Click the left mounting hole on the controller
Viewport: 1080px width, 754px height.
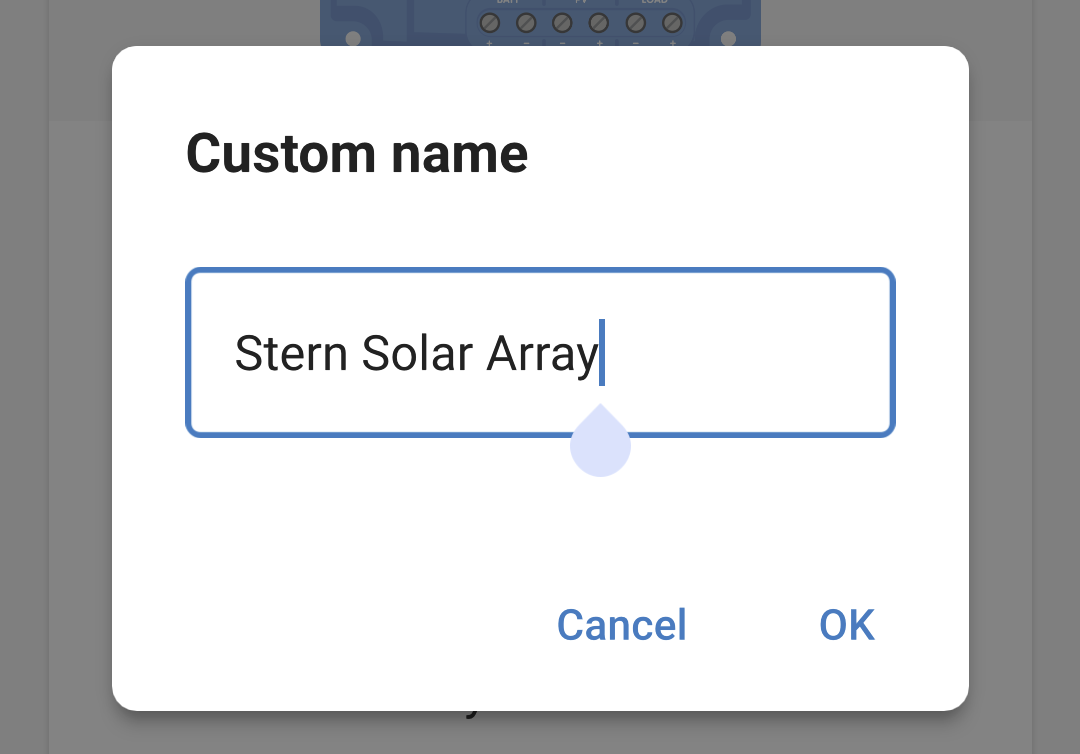354,37
